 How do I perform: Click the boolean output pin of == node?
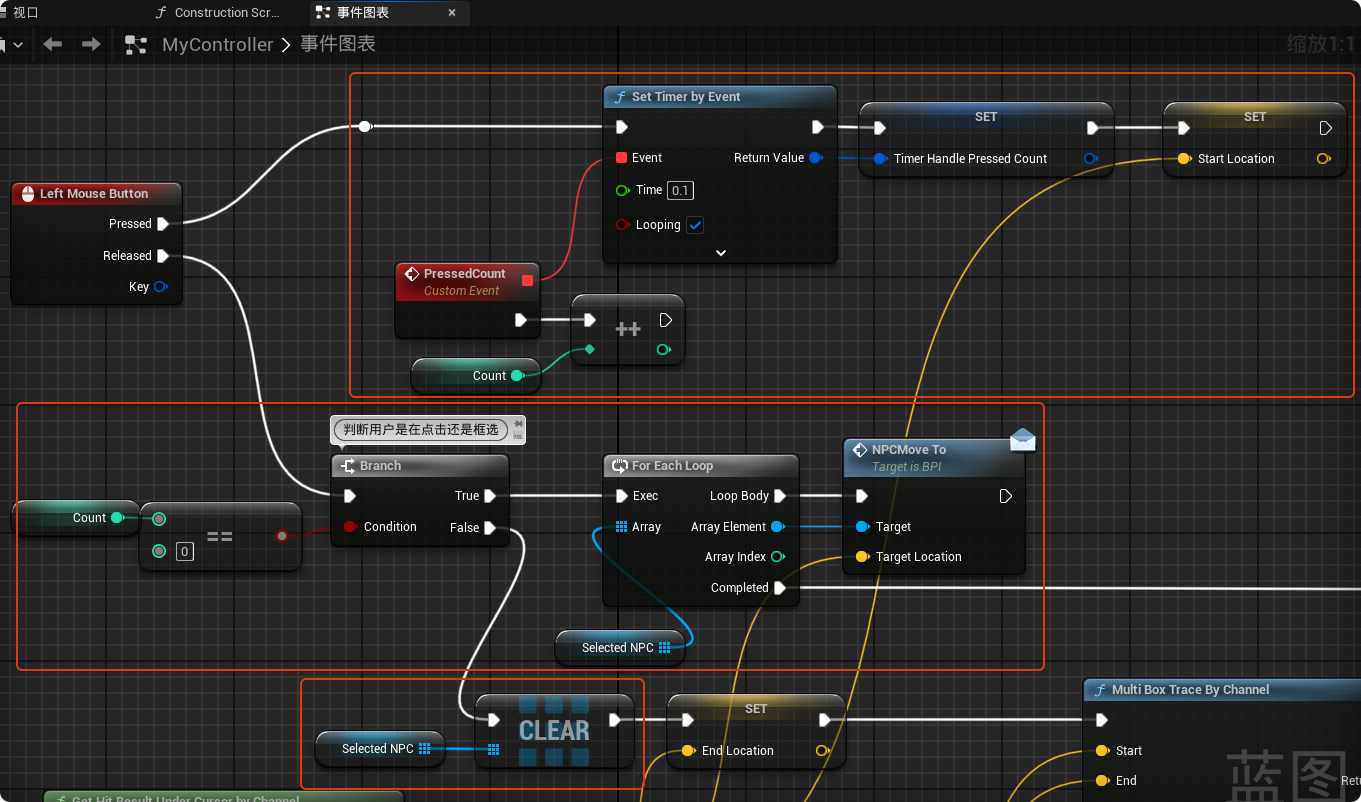pyautogui.click(x=282, y=536)
